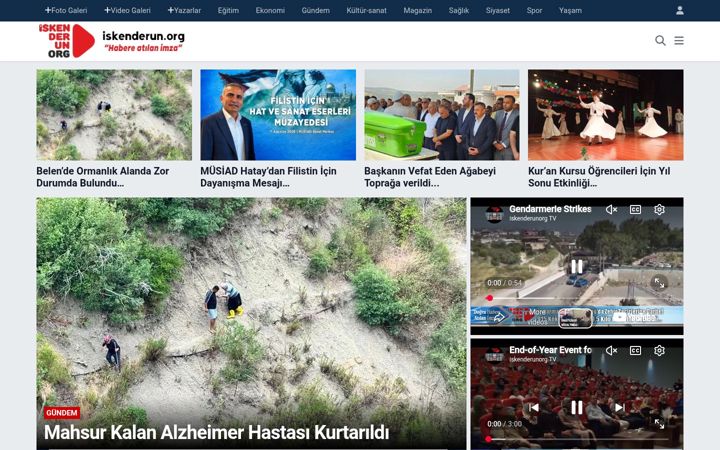Click the Gendarmerie Strikes video title
Image resolution: width=720 pixels, height=450 pixels.
[550, 209]
